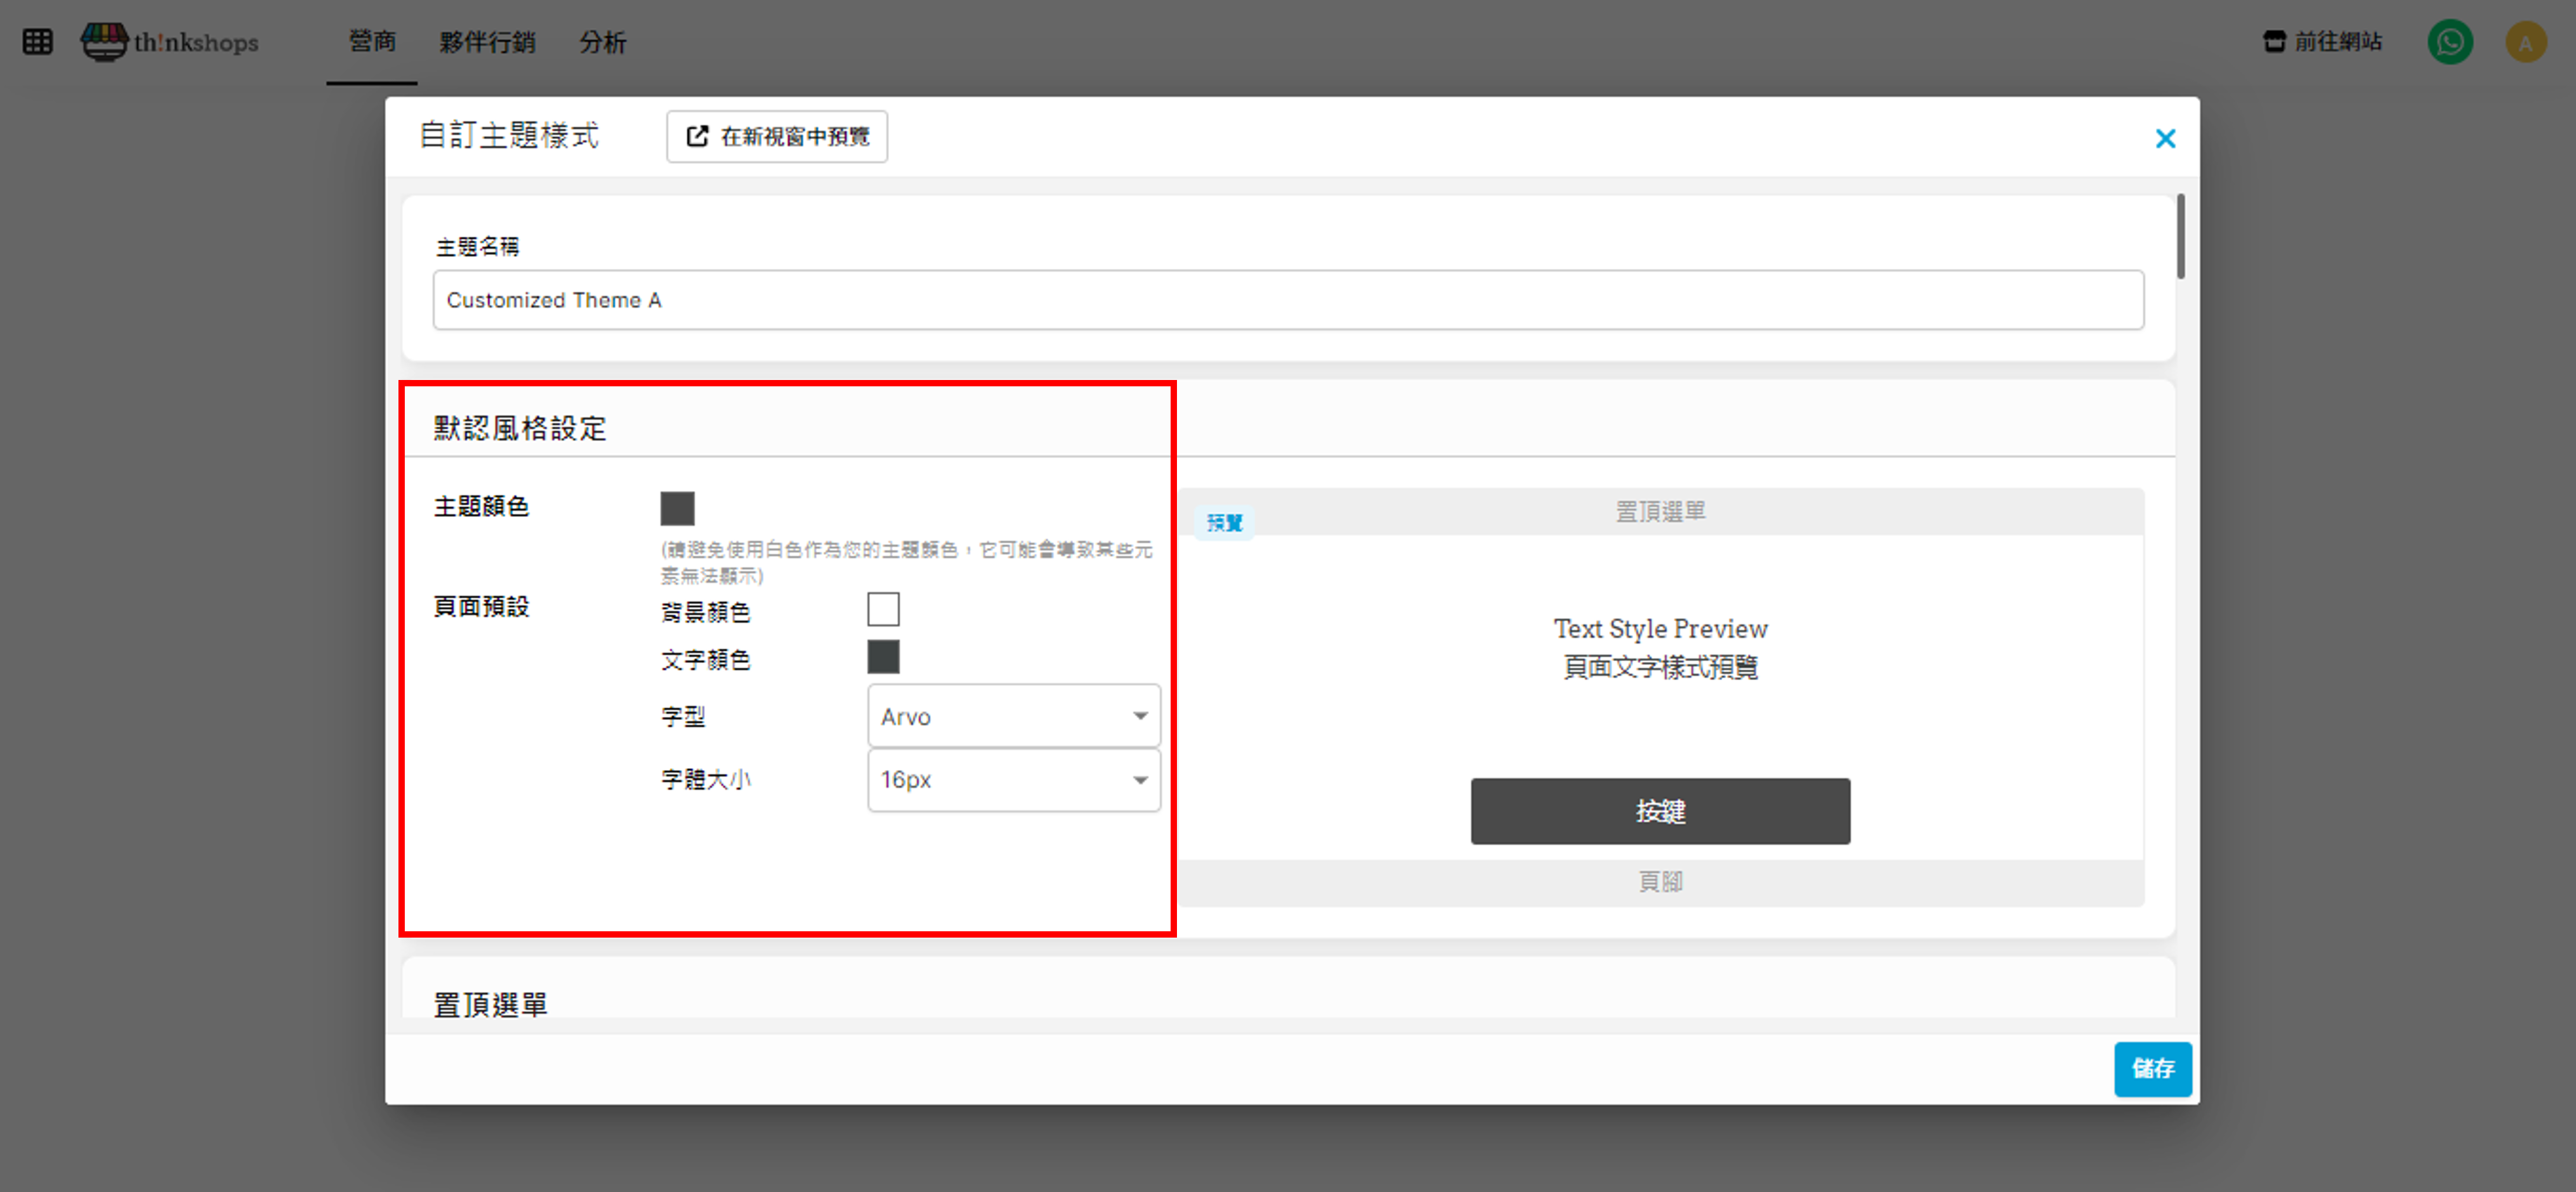Close the 自訂主題樣式 dialog
The height and width of the screenshot is (1192, 2576).
(x=2165, y=139)
